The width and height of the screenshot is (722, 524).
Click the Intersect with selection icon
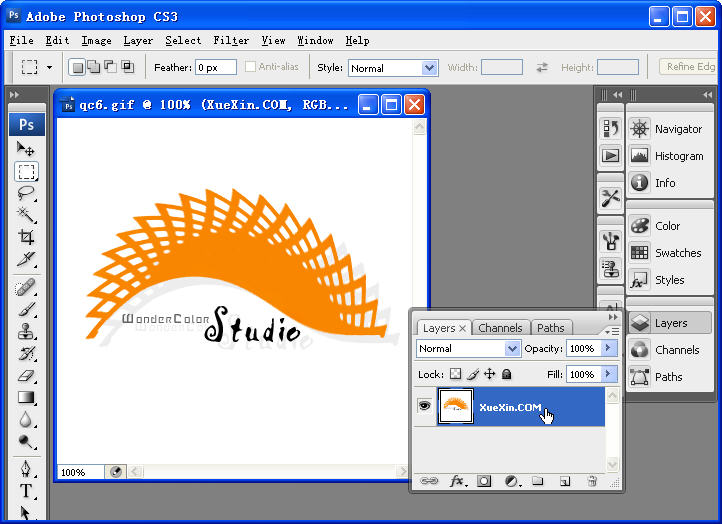(x=128, y=67)
